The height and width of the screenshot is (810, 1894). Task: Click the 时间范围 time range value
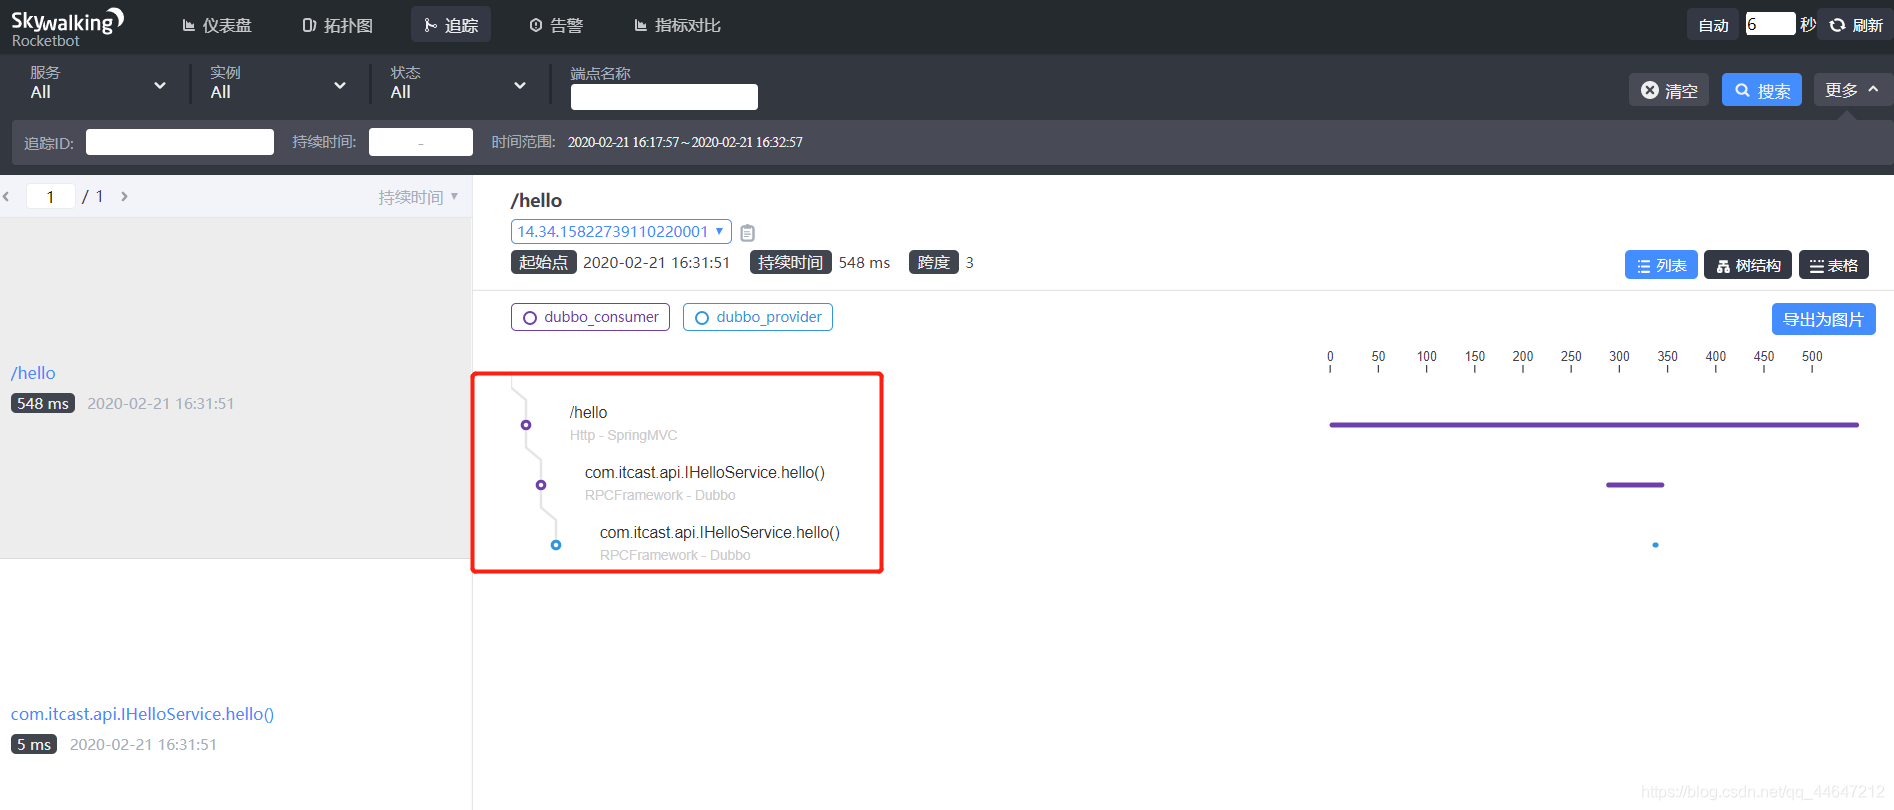tap(685, 142)
